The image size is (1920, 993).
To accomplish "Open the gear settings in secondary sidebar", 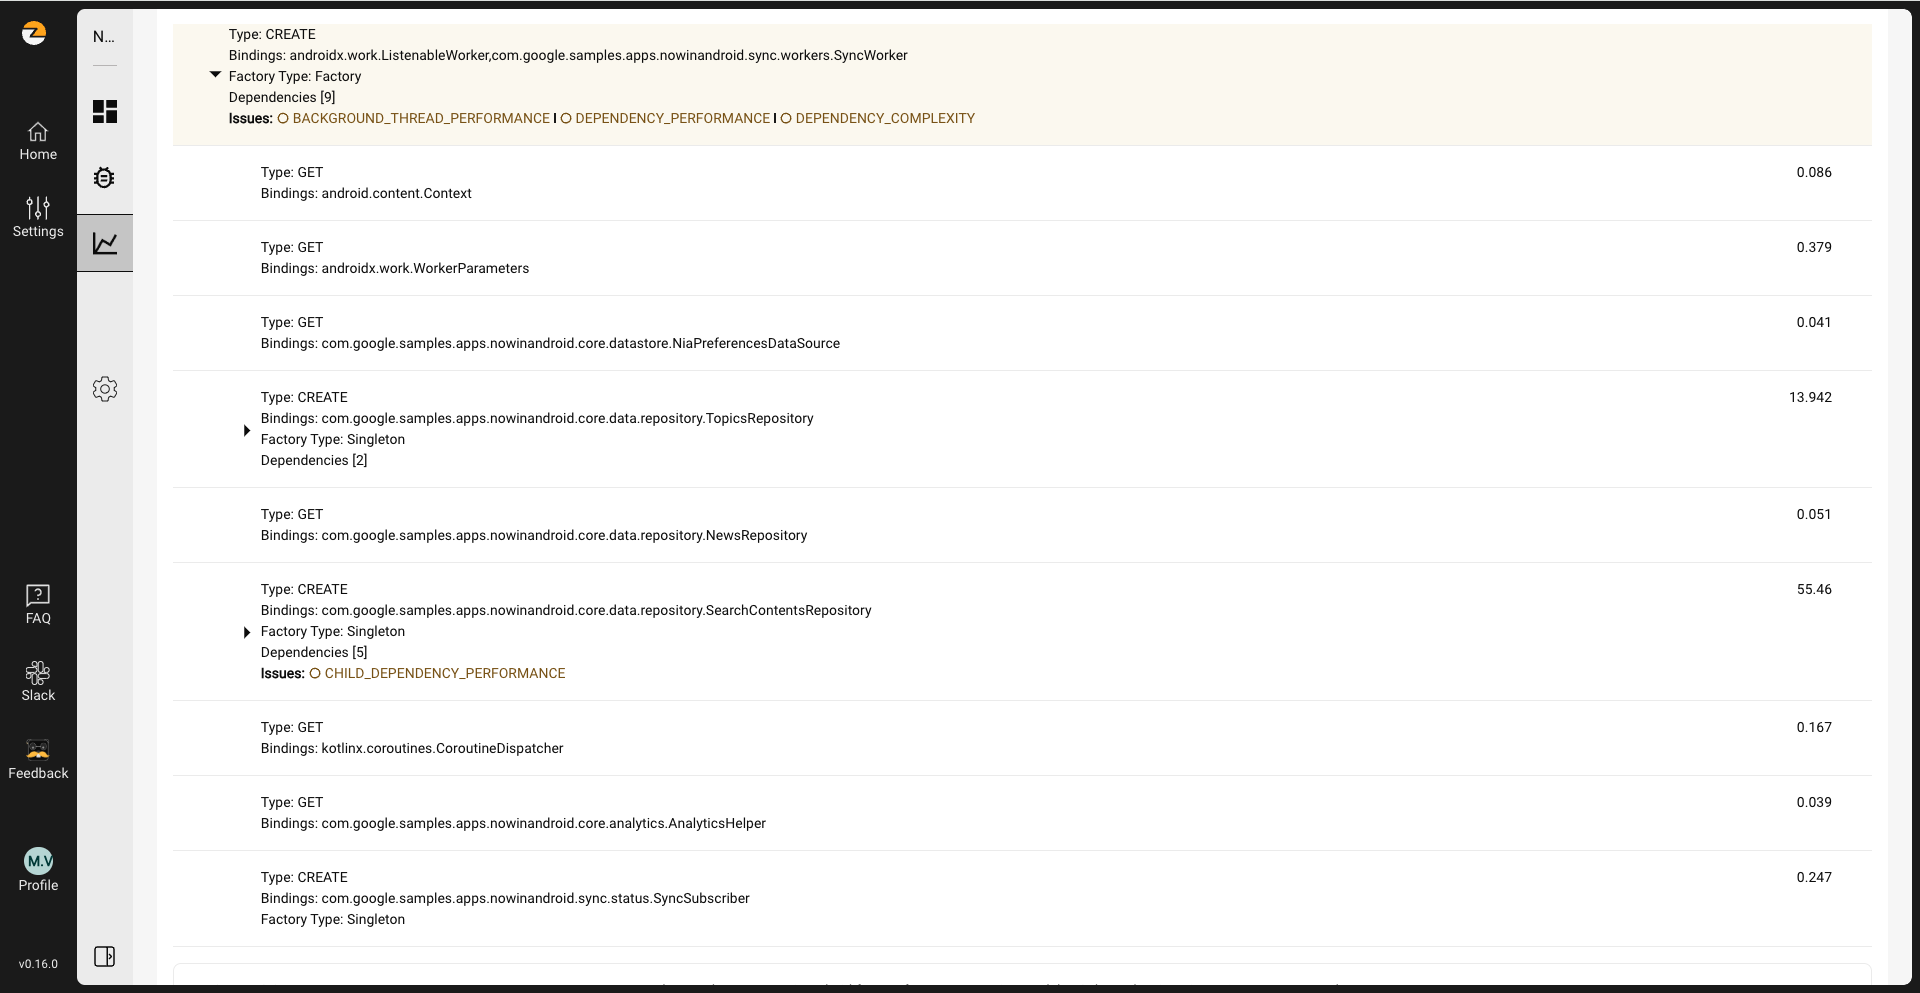I will click(x=105, y=389).
